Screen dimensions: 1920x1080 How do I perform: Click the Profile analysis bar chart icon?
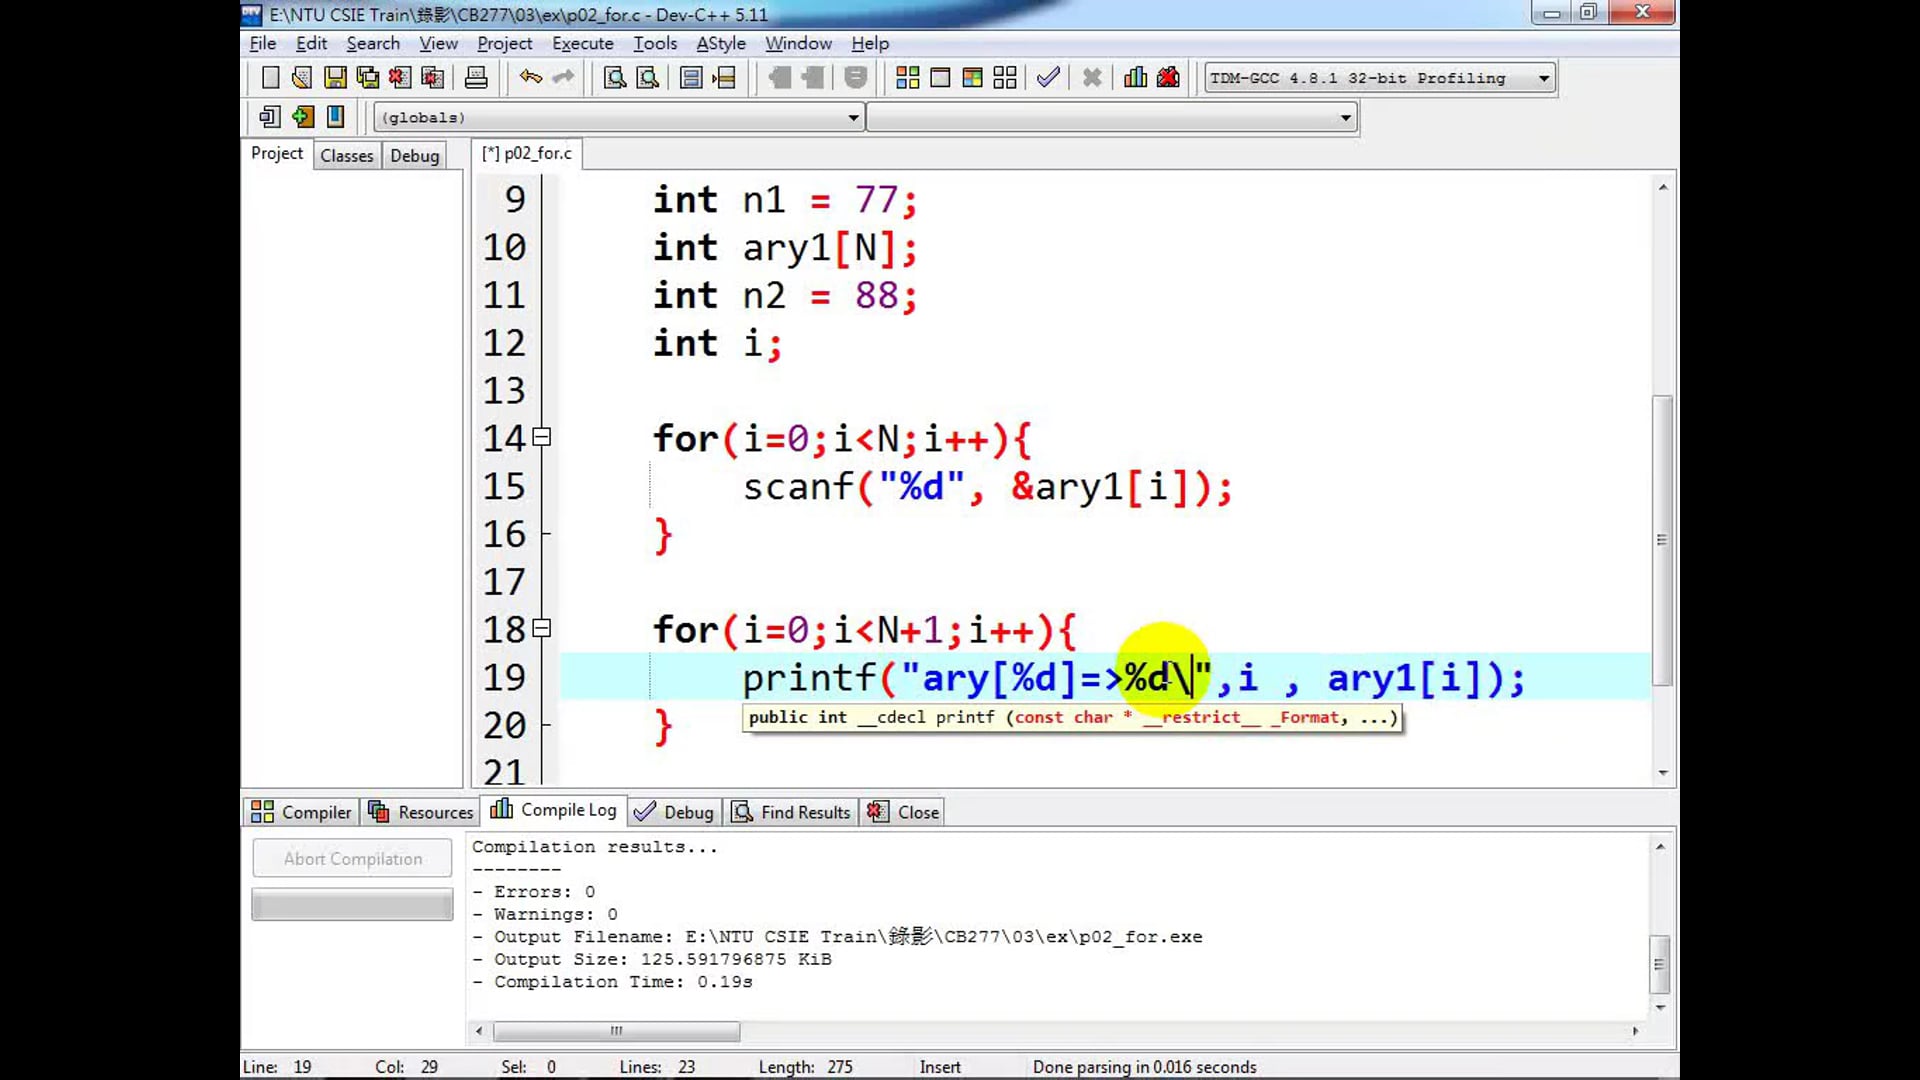click(1135, 78)
